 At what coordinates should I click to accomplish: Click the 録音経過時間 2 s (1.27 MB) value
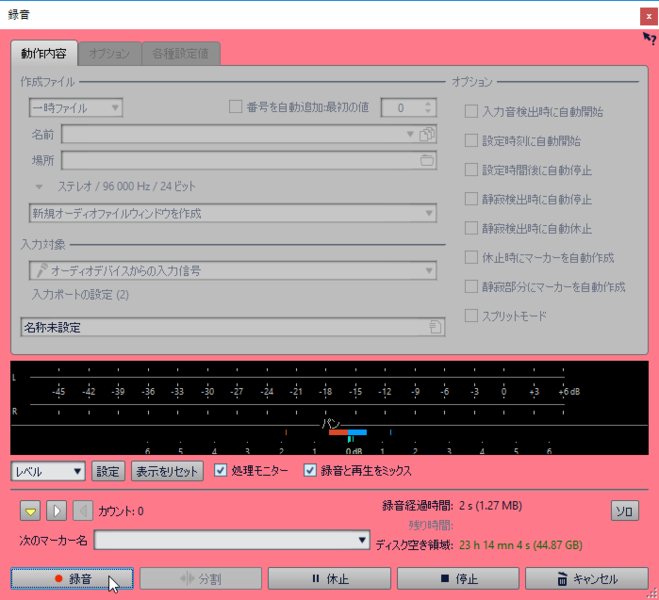[490, 505]
